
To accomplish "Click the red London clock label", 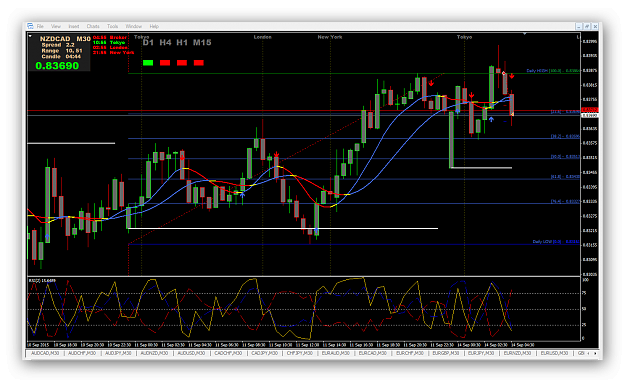I will tap(110, 47).
